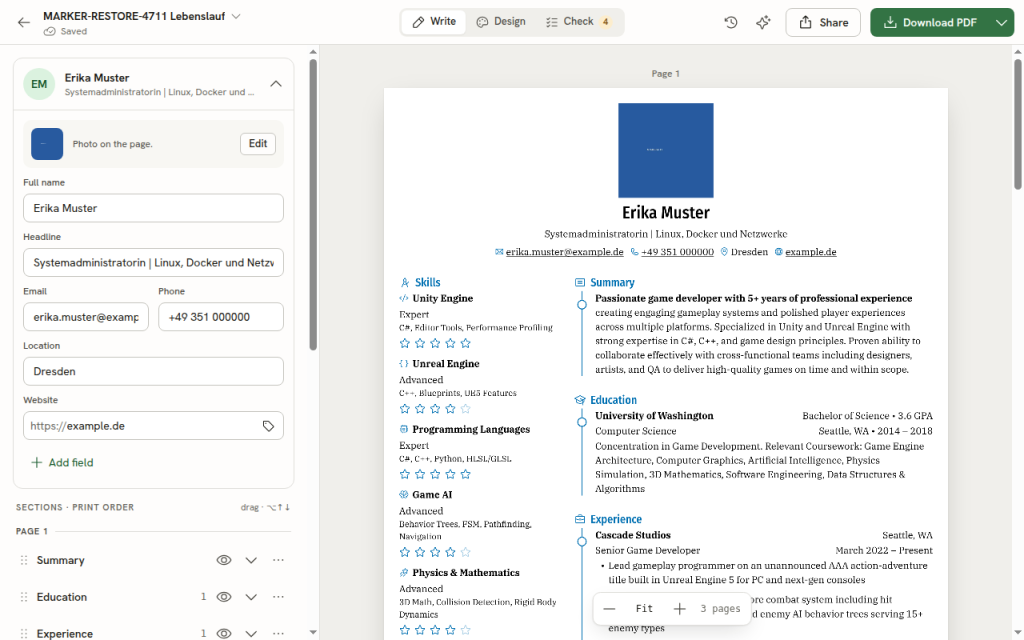Click the Website input field
Viewport: 1024px width, 640px height.
[x=153, y=426]
